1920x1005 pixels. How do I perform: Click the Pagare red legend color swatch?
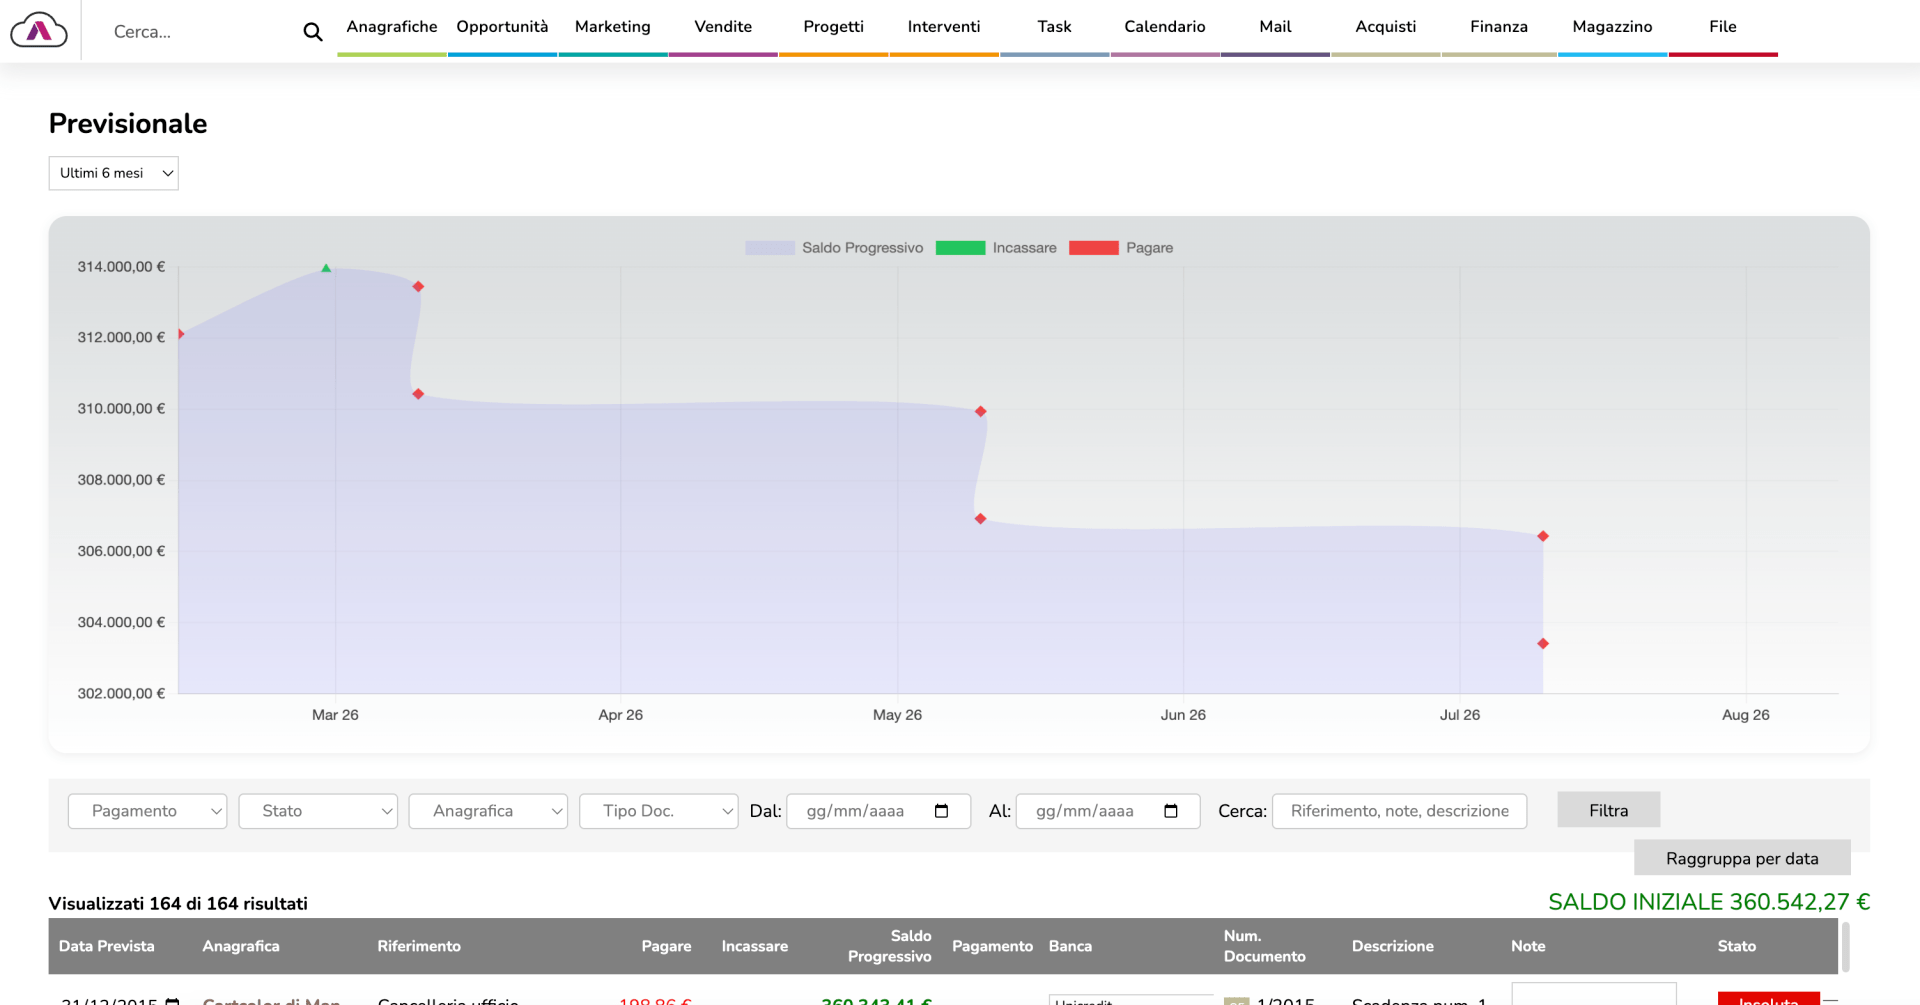click(x=1093, y=248)
